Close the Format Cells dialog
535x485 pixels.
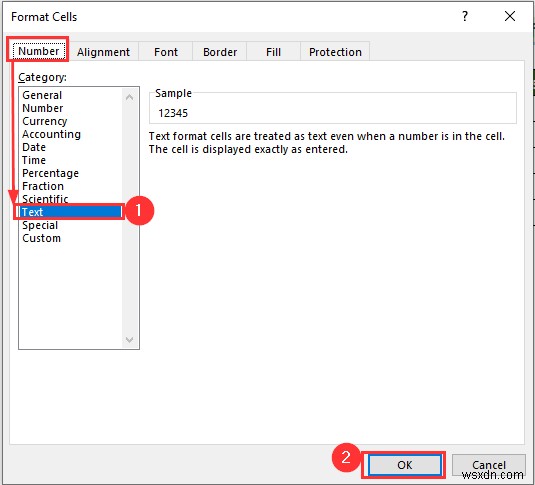(510, 16)
